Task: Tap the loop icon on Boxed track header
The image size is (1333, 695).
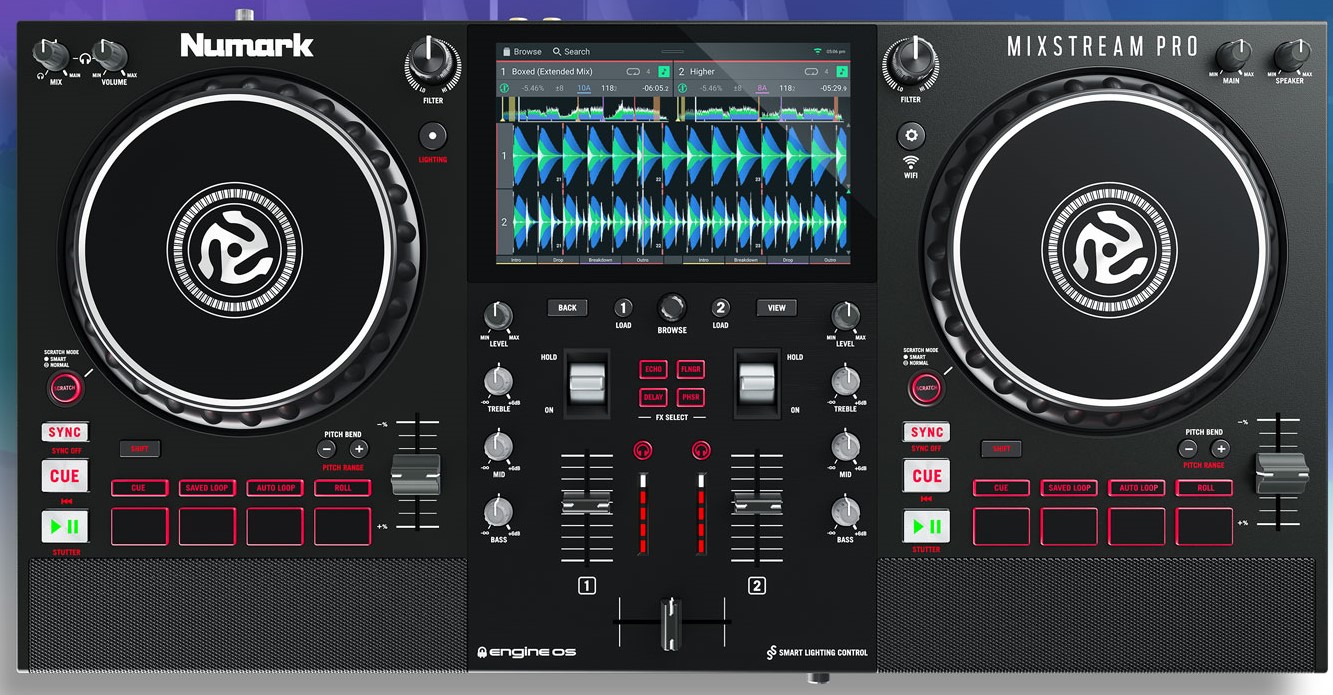Action: pos(633,72)
